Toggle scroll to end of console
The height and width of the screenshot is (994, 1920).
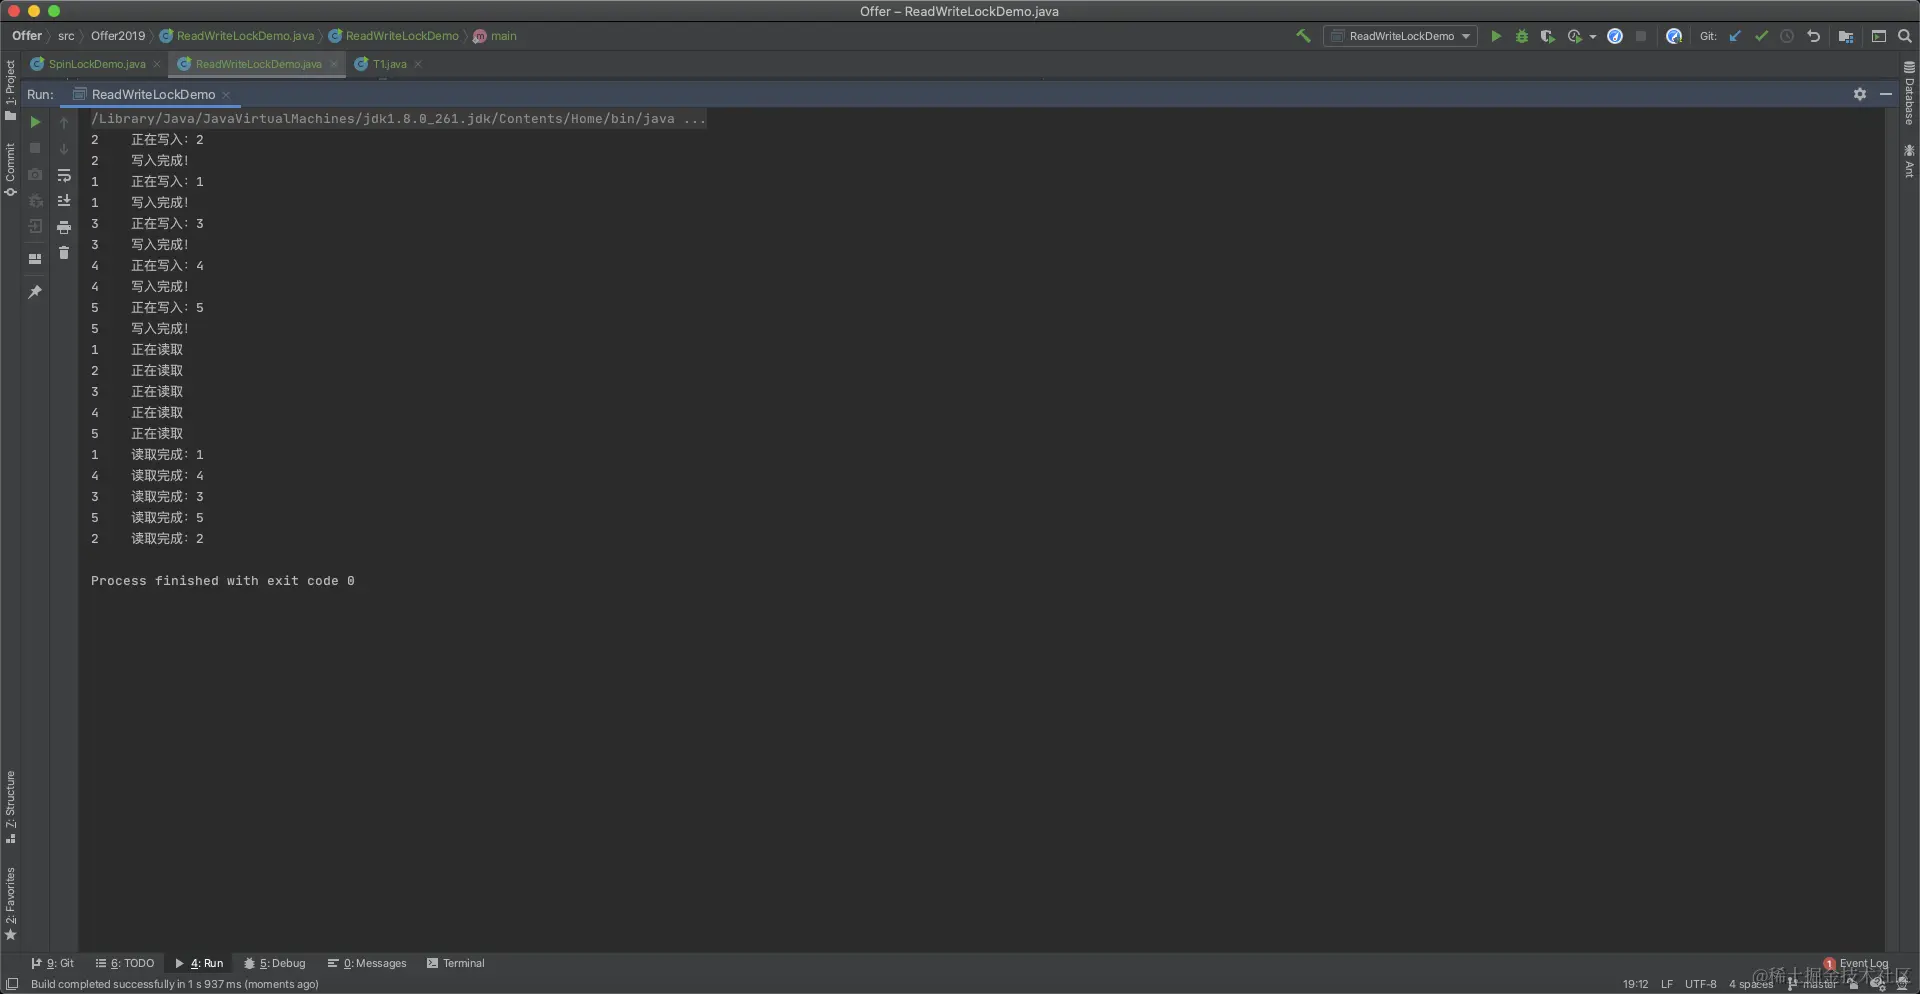tap(64, 201)
